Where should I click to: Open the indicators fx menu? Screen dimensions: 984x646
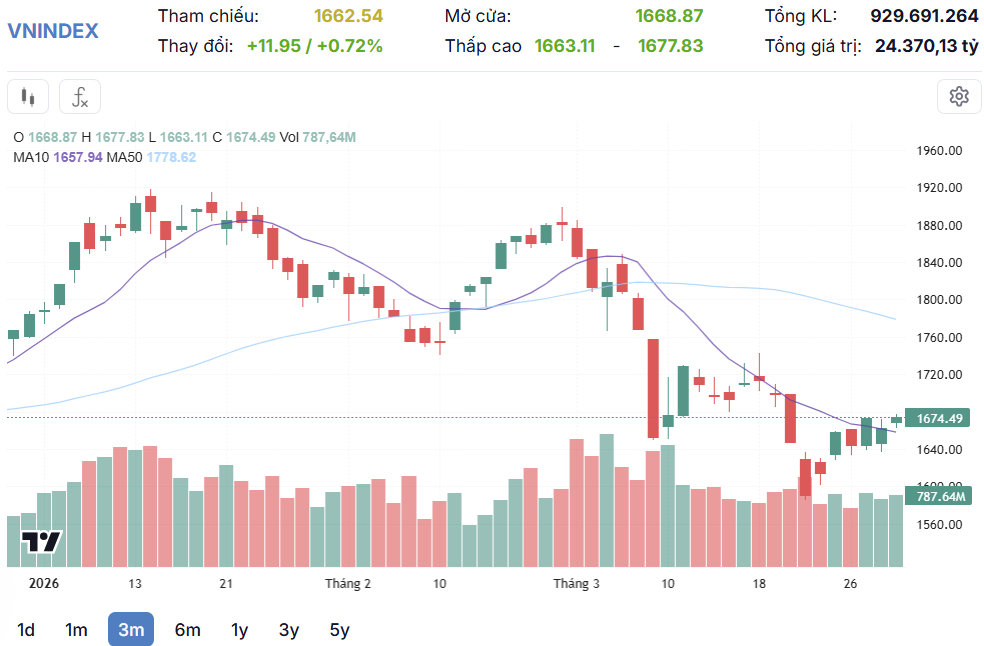[80, 97]
